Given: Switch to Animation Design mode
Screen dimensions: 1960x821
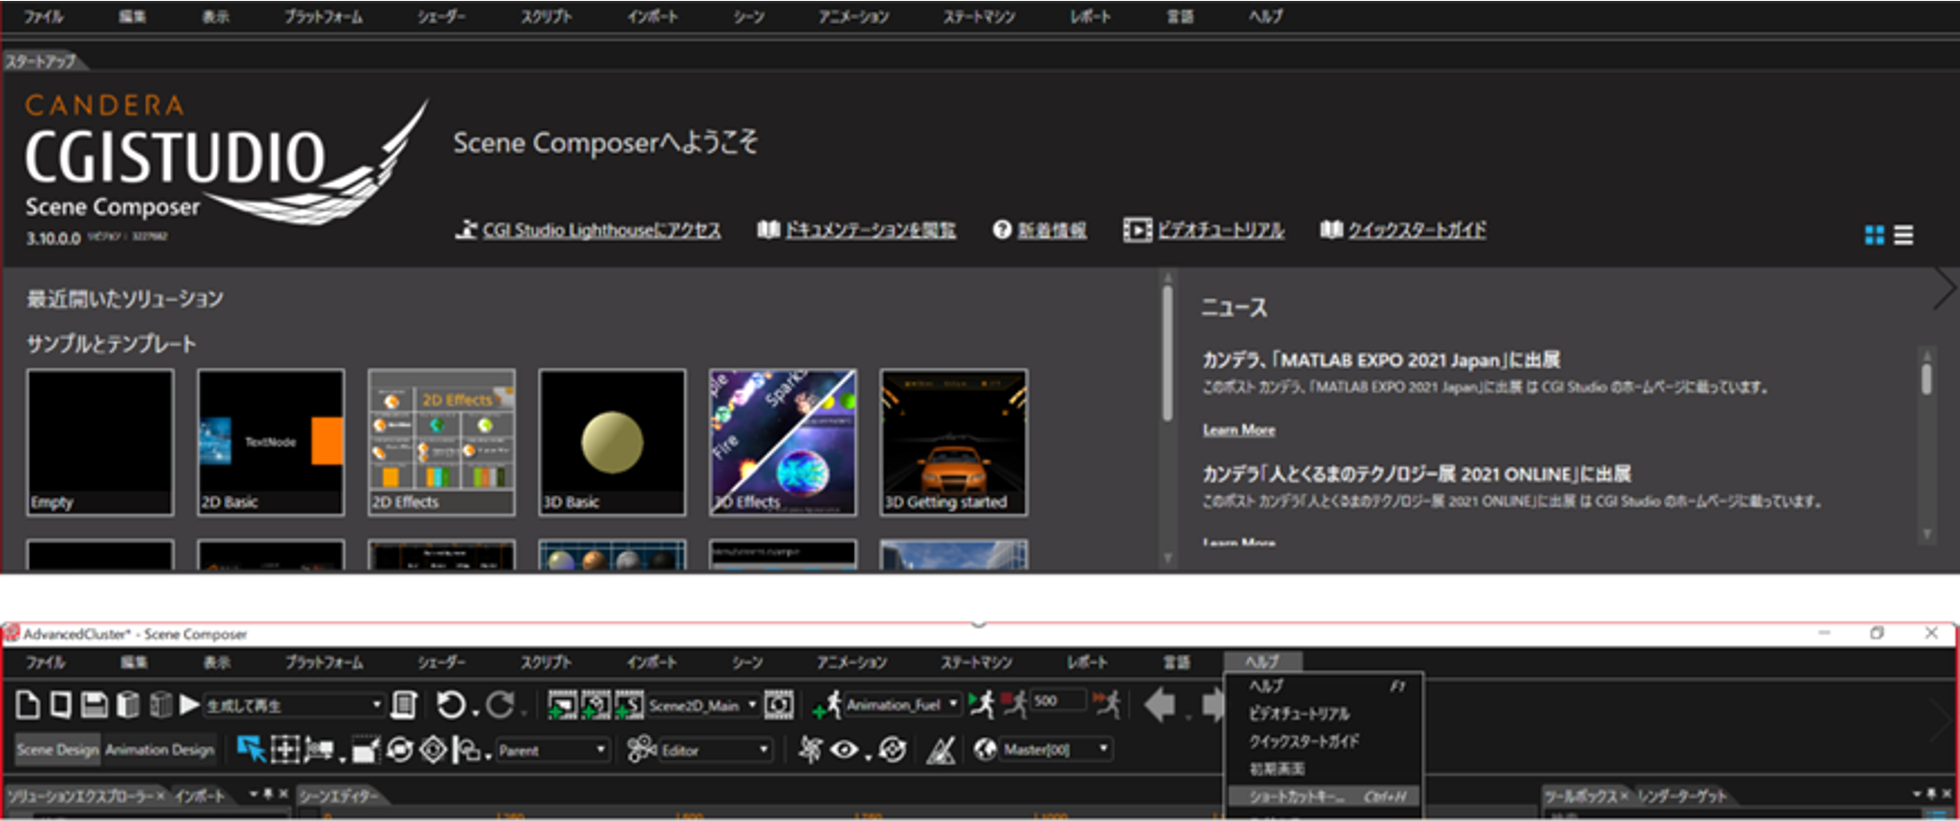Looking at the screenshot, I should [x=160, y=749].
